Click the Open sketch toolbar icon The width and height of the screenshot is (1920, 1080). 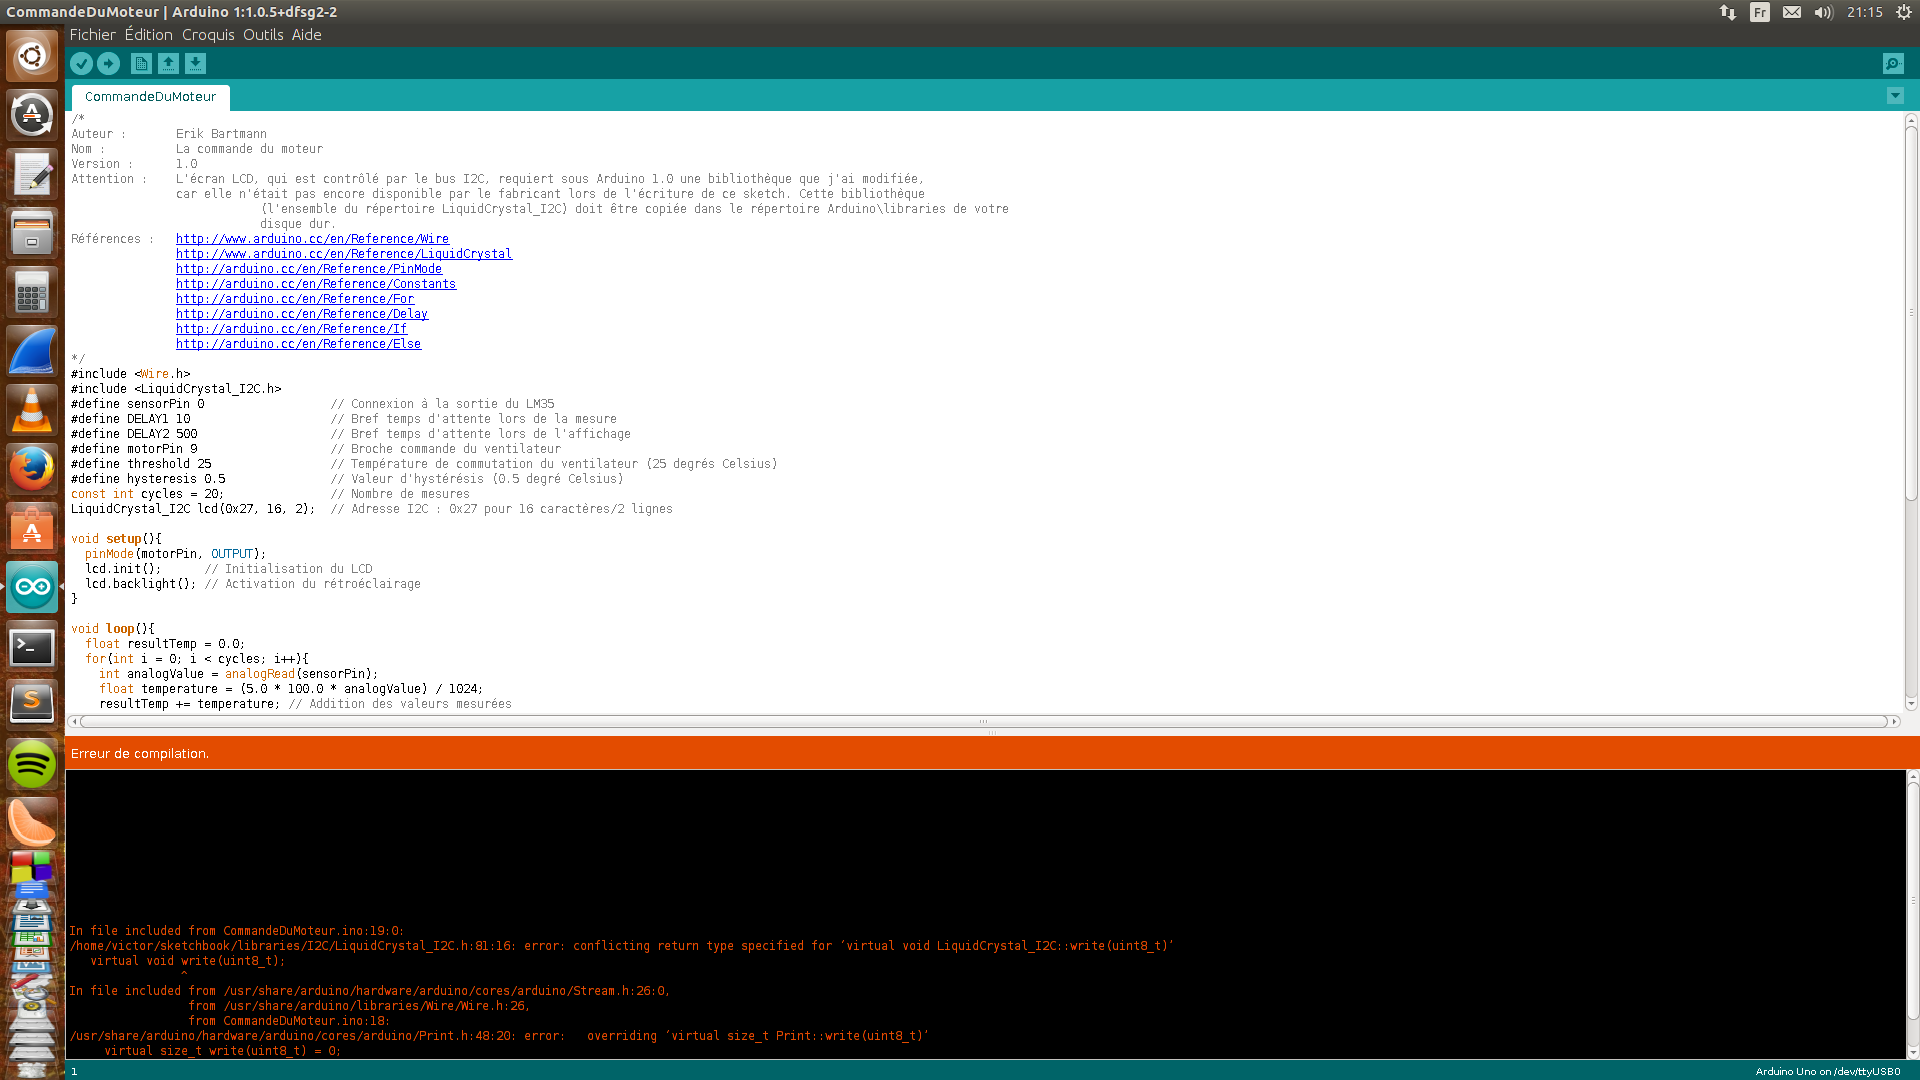168,64
